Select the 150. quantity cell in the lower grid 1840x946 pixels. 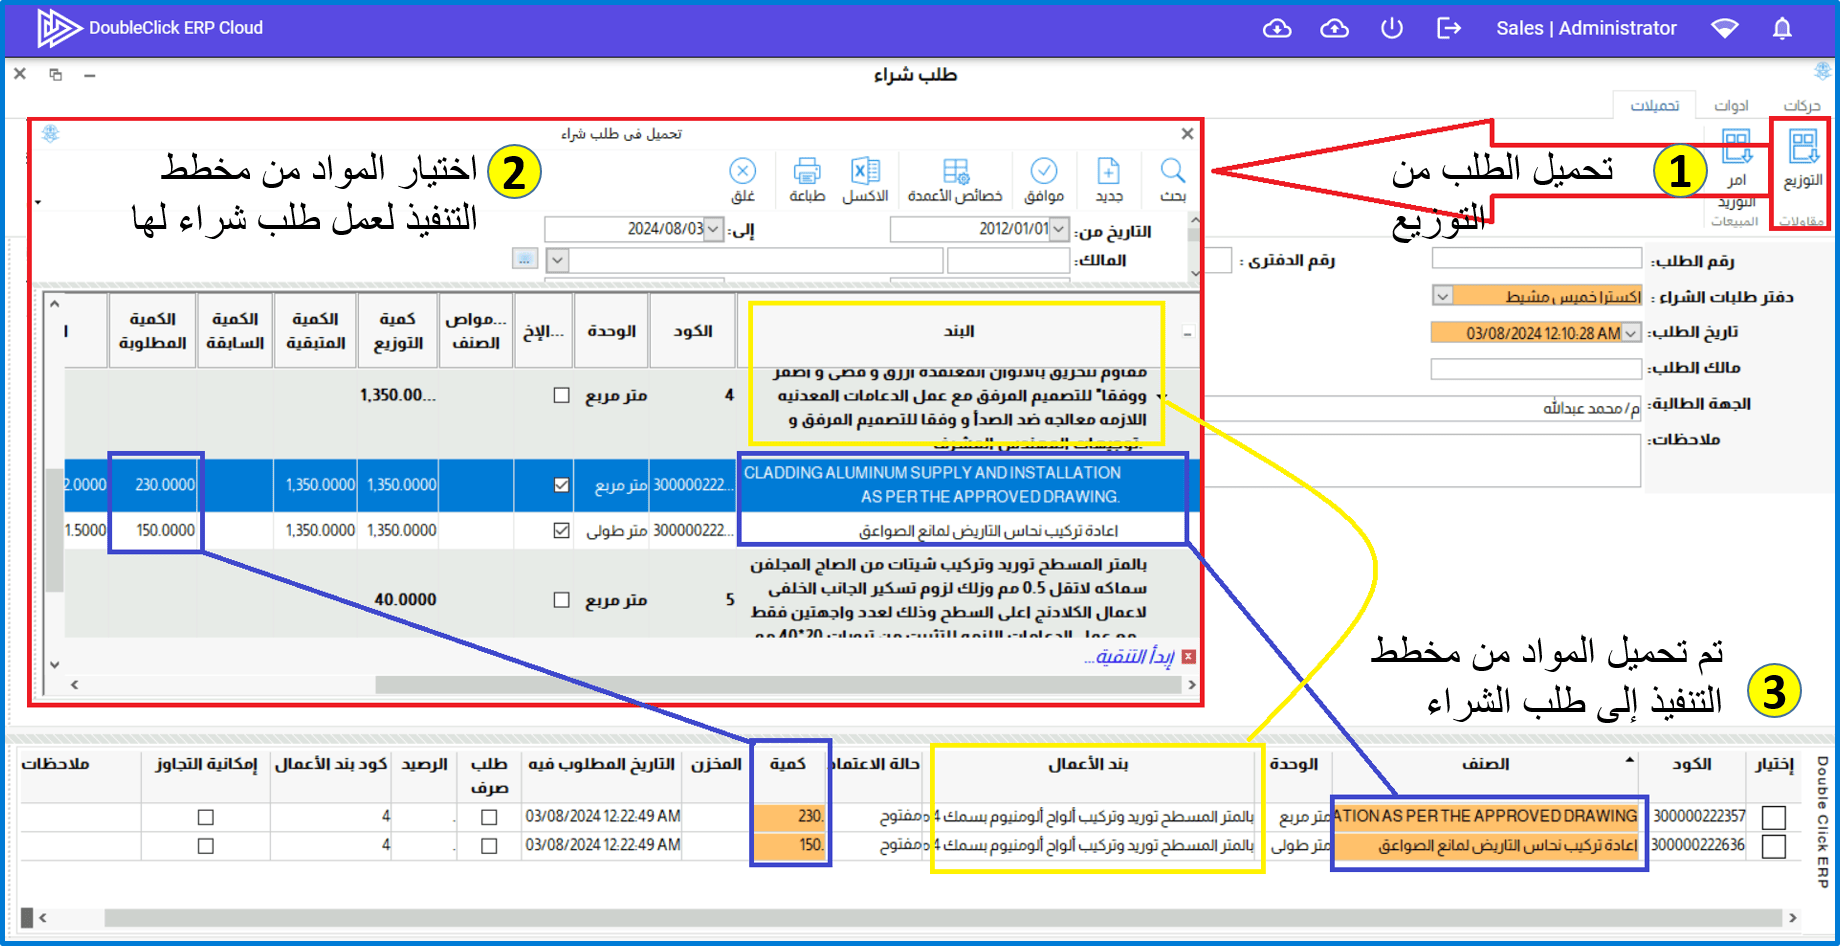pos(790,846)
